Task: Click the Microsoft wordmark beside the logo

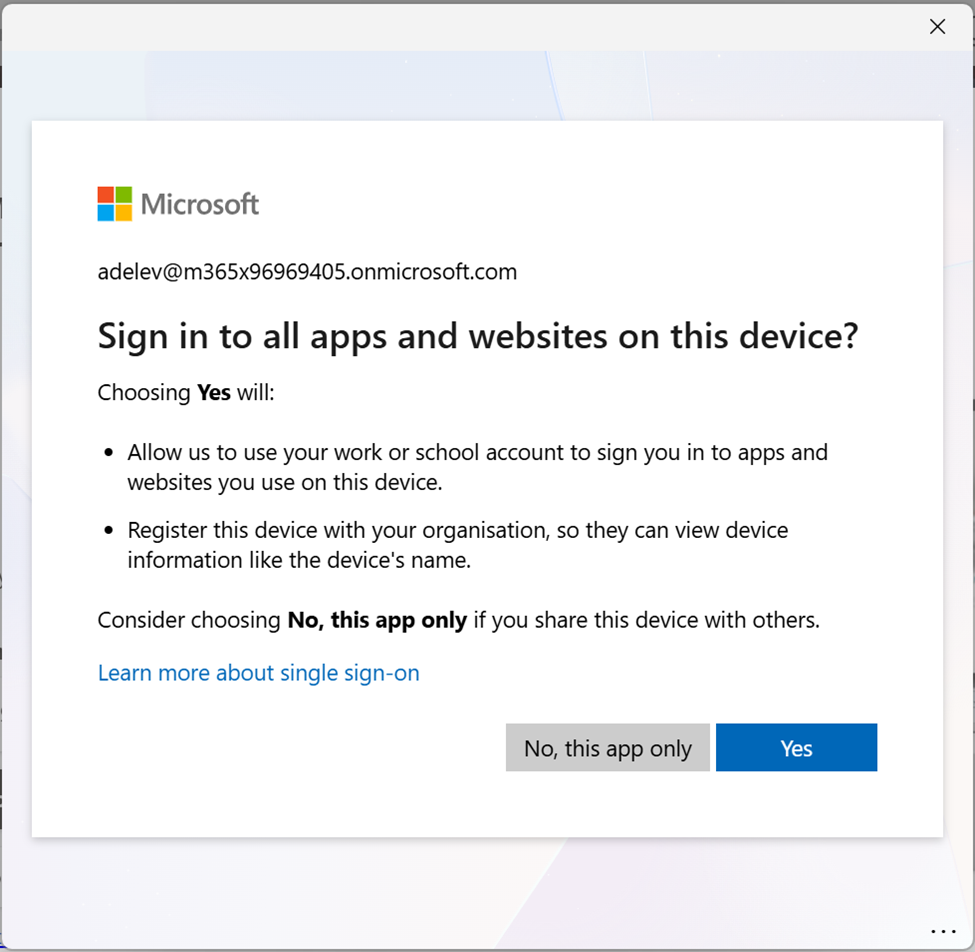Action: click(199, 204)
